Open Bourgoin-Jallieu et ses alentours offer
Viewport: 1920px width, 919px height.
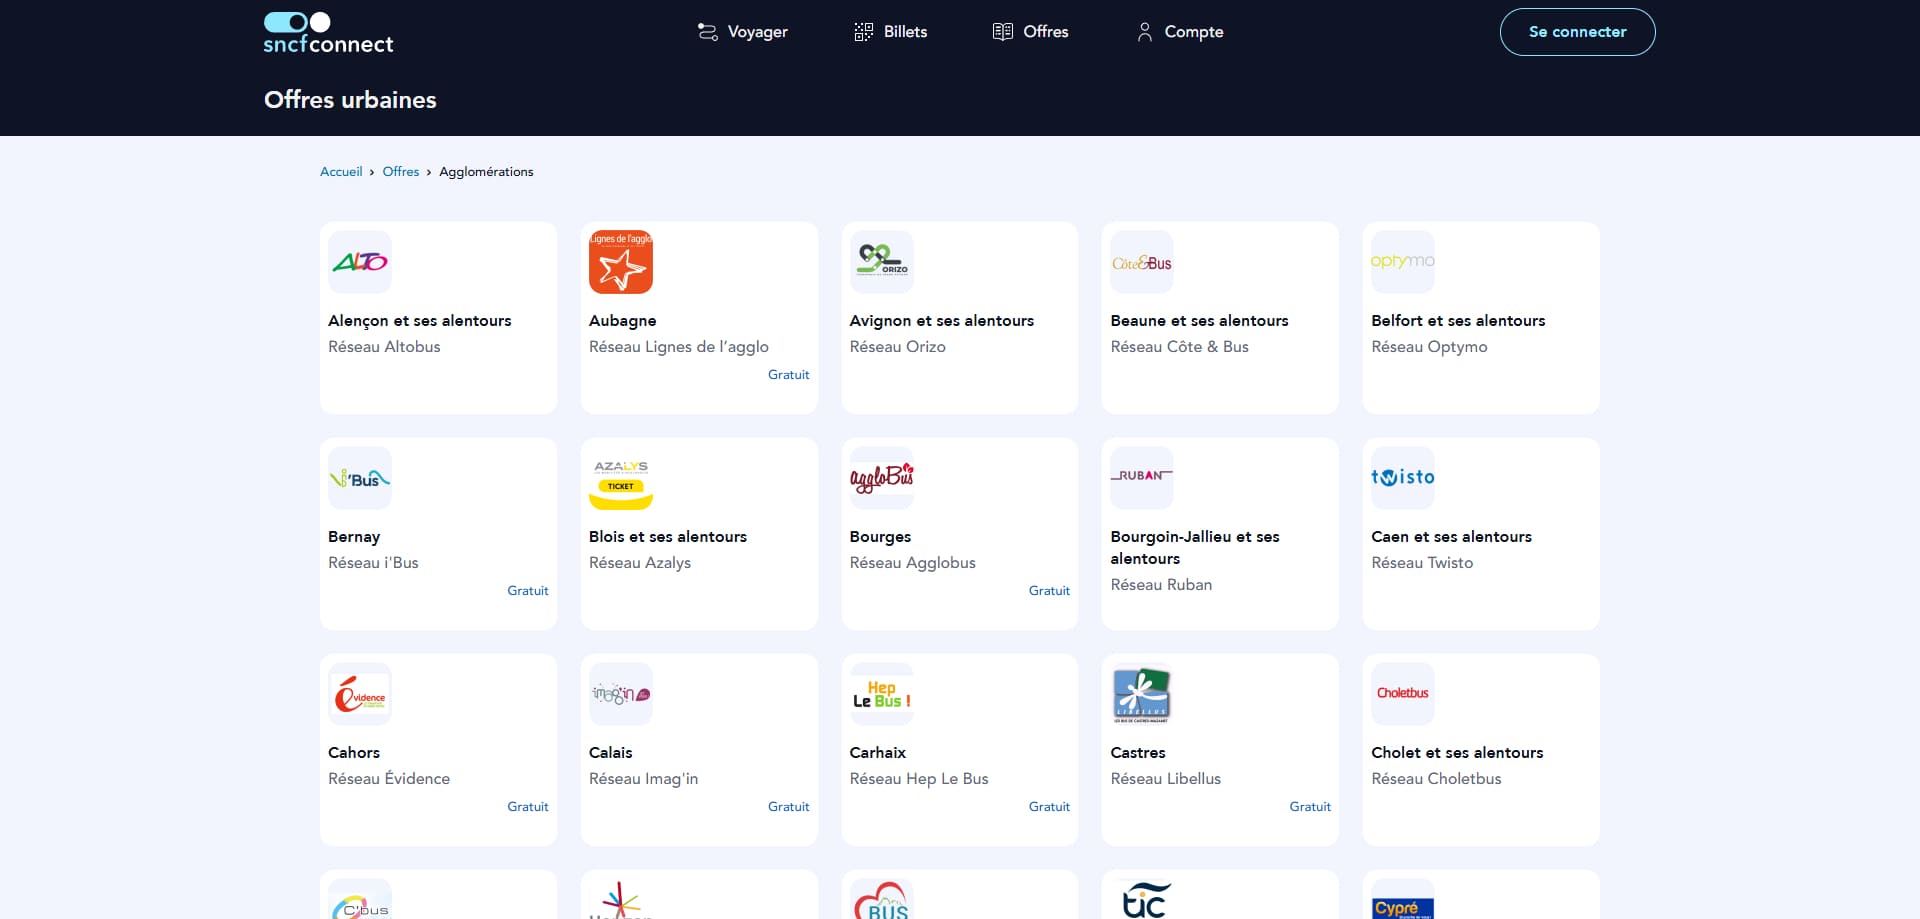point(1220,534)
